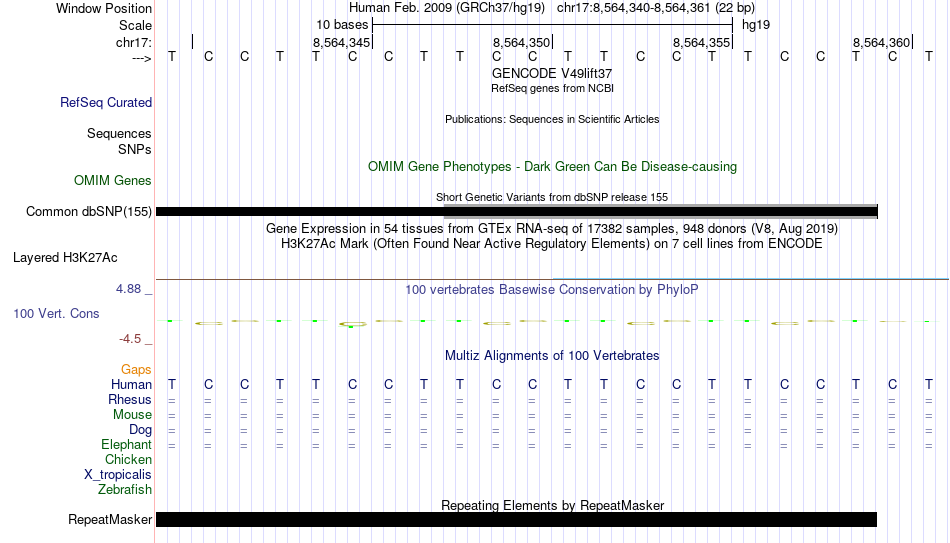Viewport: 950px width, 543px height.
Task: Click the chr17:8,564,340-8,564,361 position text
Action: 634,8
